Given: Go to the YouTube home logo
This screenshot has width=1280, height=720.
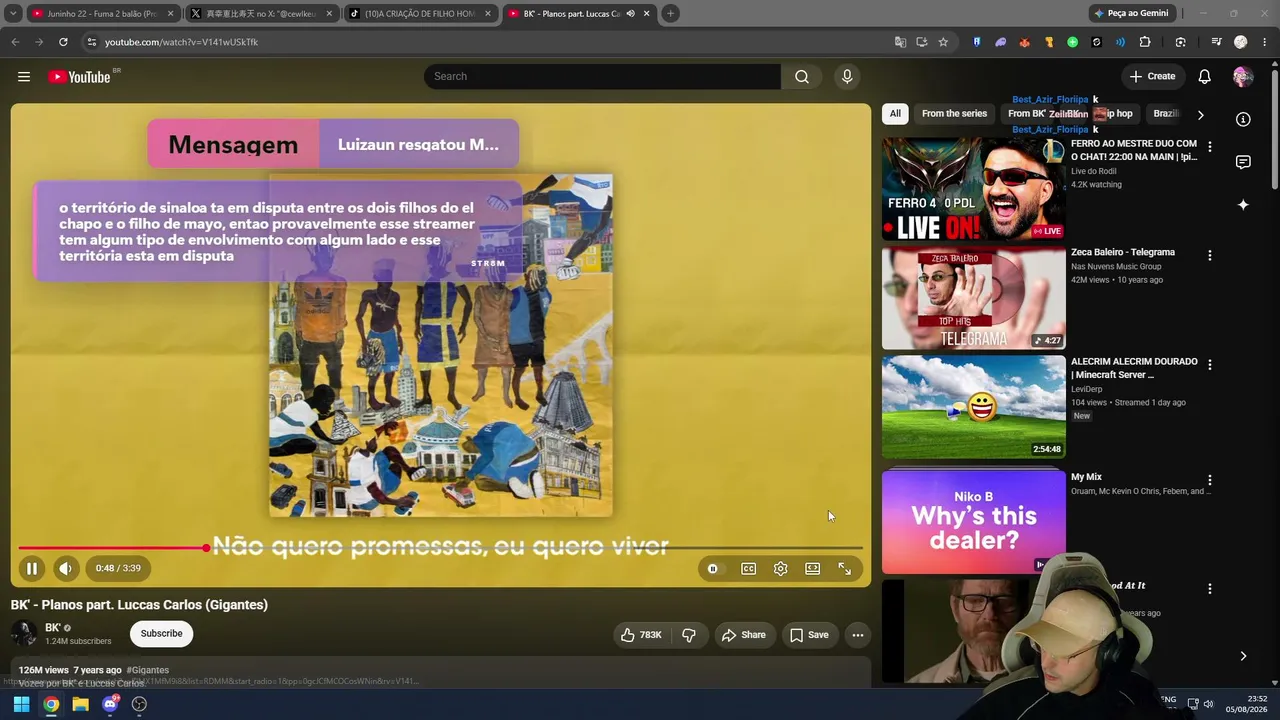Looking at the screenshot, I should pos(79,77).
